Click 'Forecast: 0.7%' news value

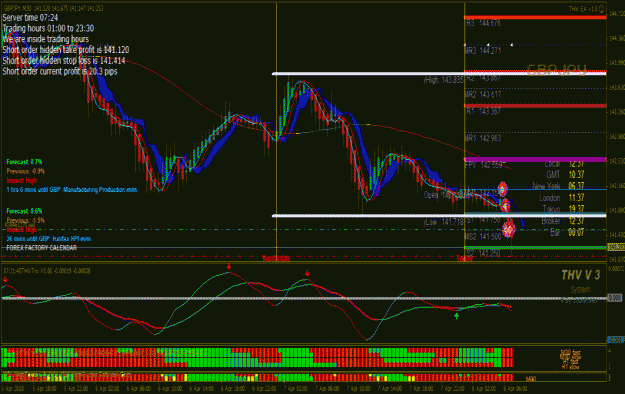(24, 162)
